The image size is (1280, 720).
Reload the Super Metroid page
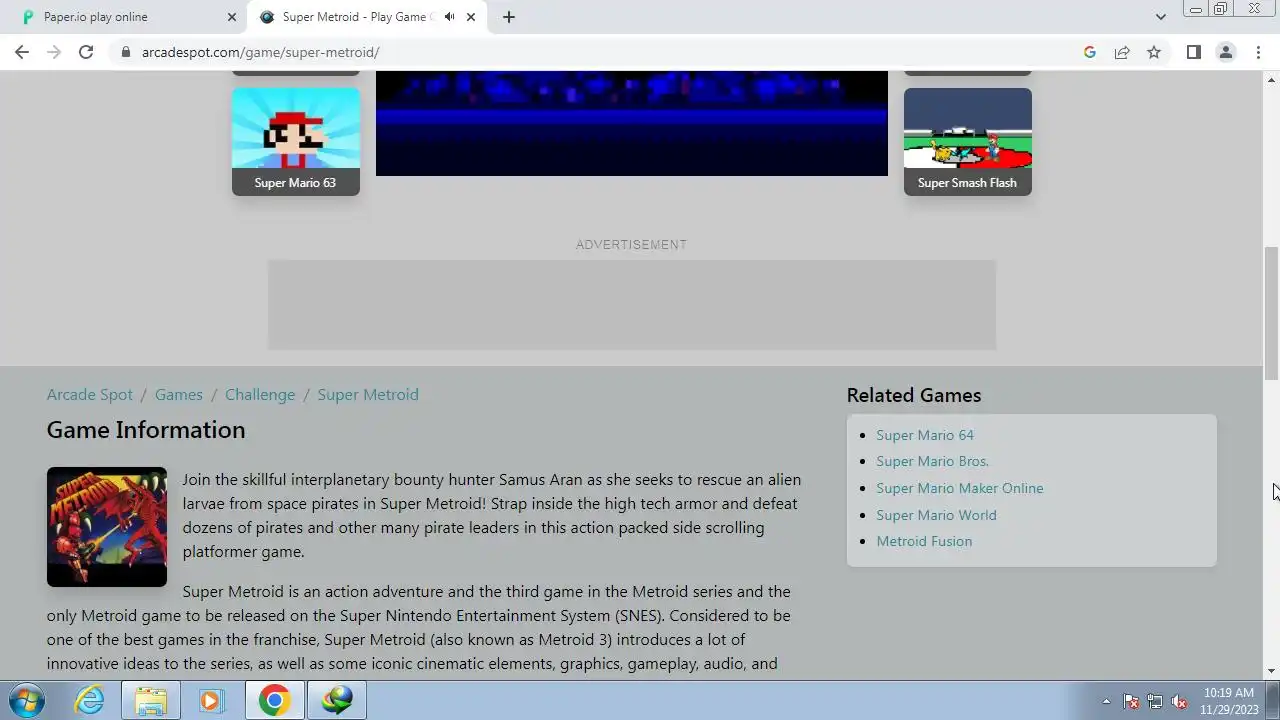(x=86, y=52)
